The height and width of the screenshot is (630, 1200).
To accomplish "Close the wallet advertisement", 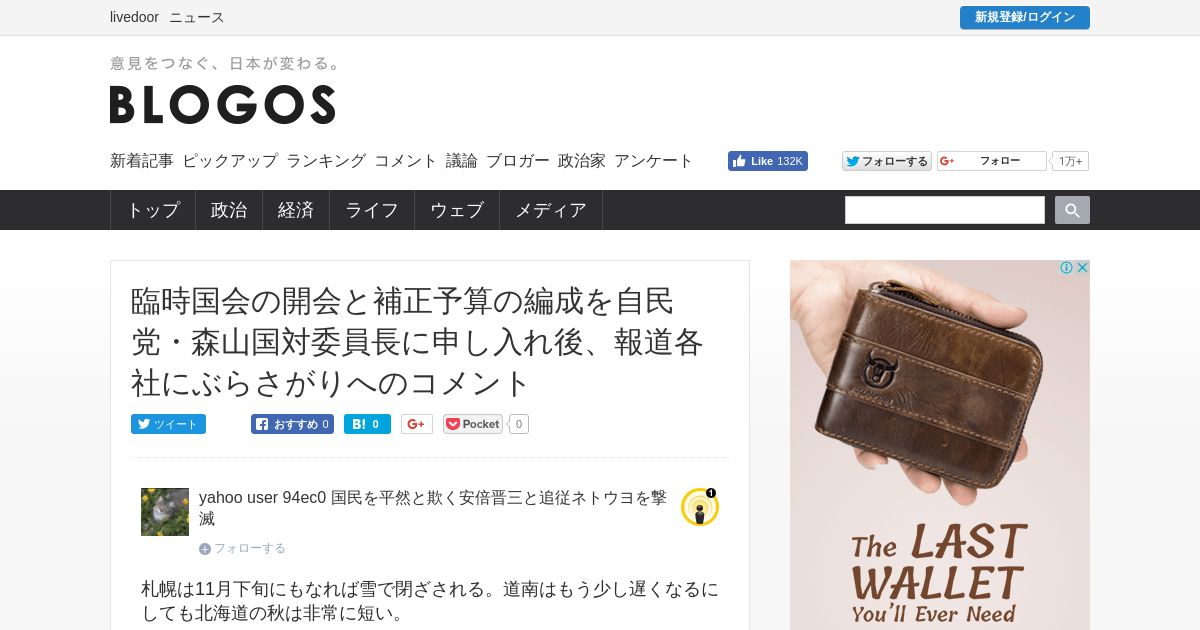I will 1082,268.
